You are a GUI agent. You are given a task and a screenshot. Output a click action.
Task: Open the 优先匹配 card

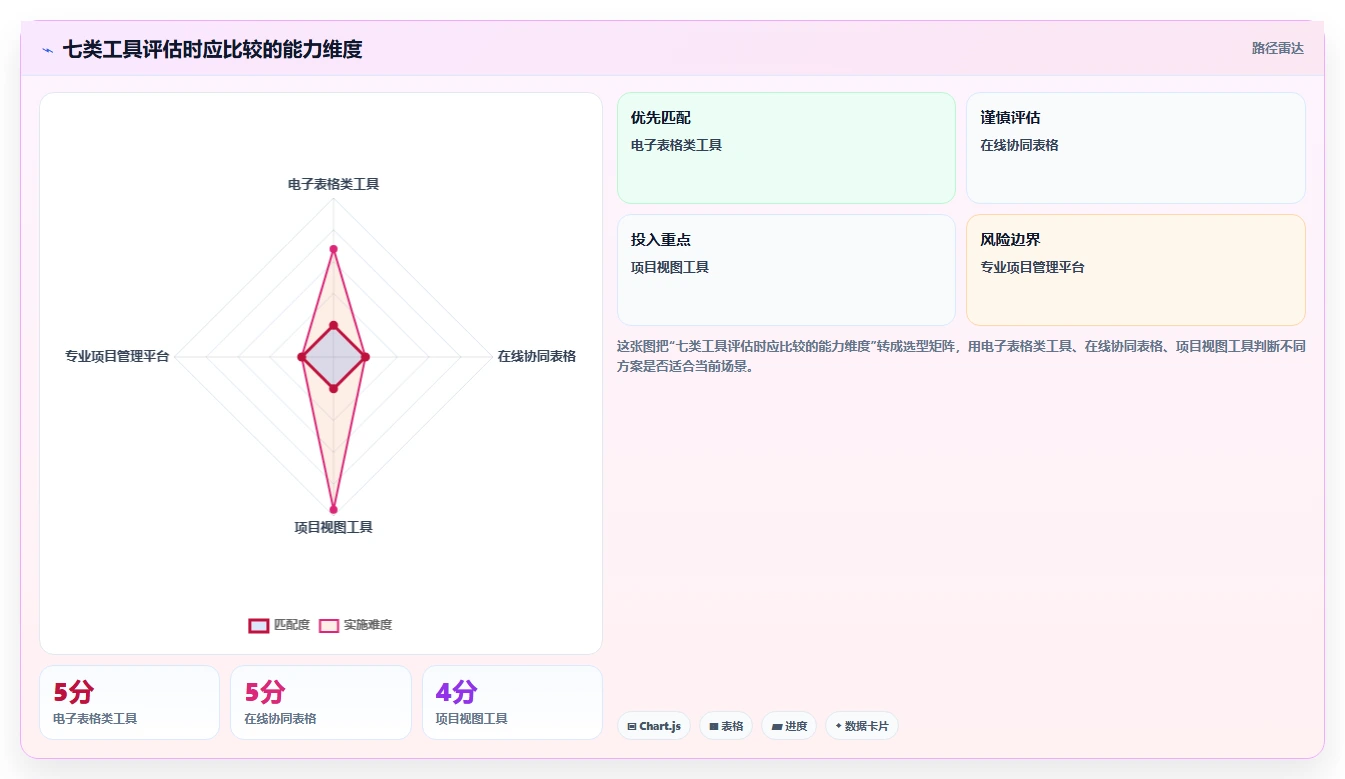786,148
